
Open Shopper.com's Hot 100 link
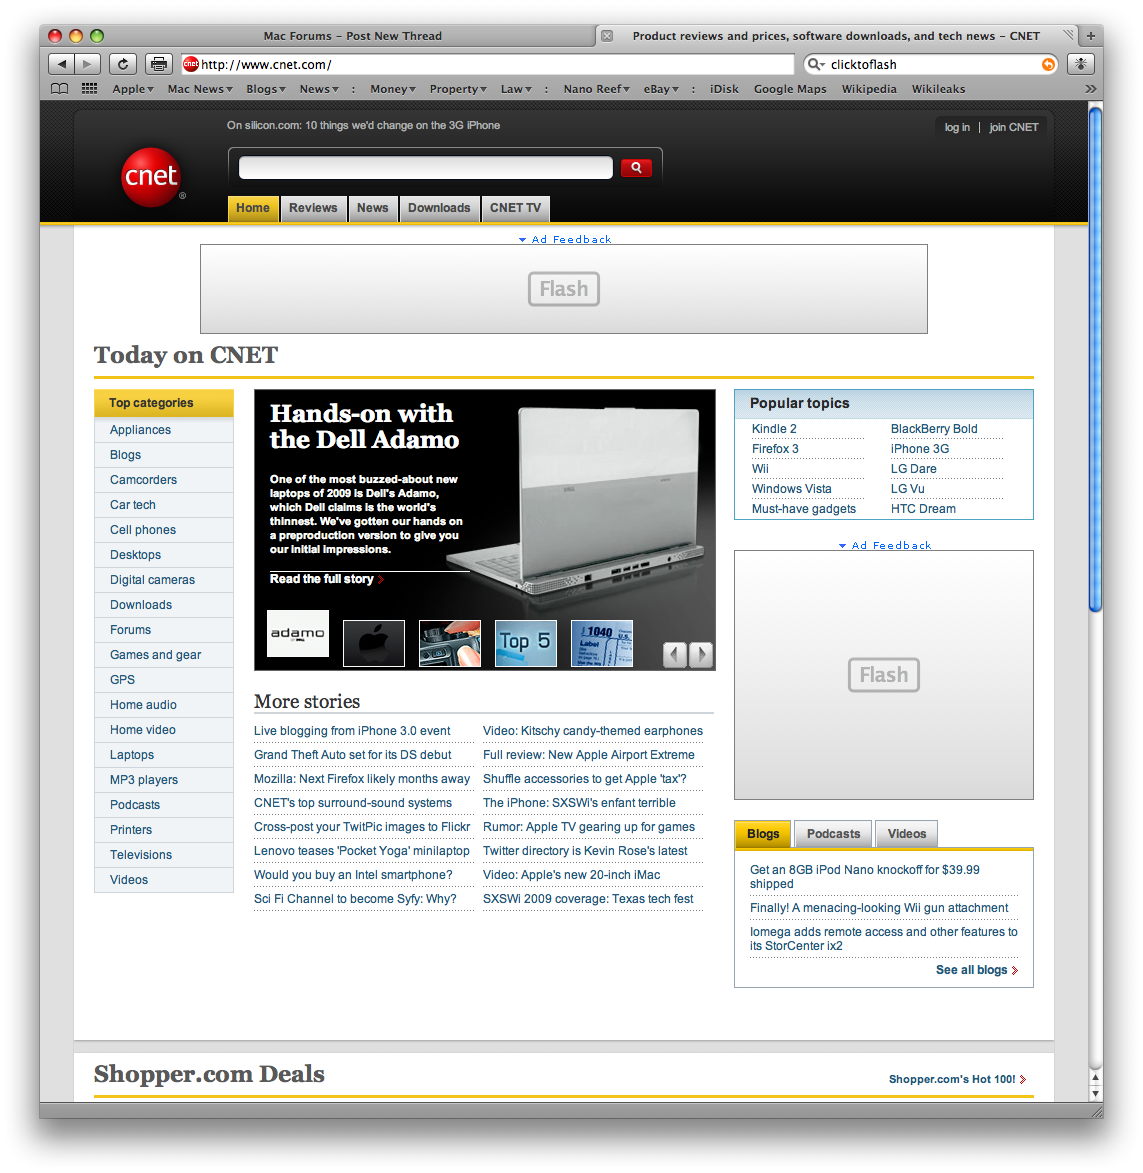(x=957, y=1079)
